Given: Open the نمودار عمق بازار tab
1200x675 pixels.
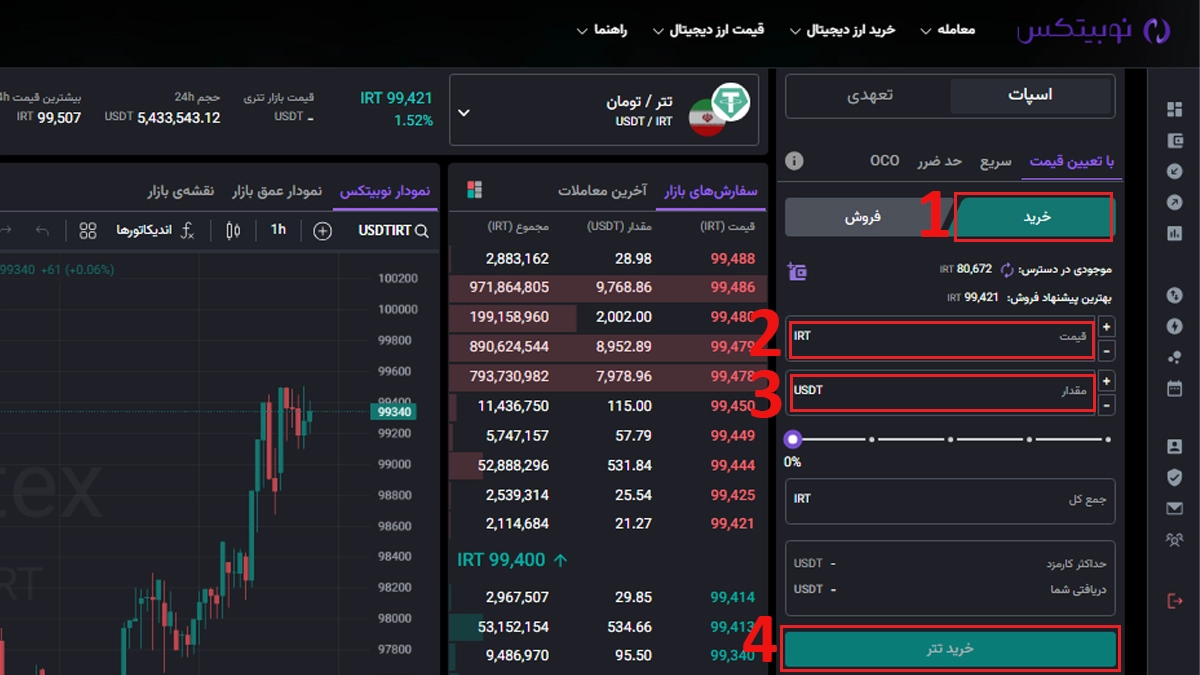Looking at the screenshot, I should click(277, 190).
